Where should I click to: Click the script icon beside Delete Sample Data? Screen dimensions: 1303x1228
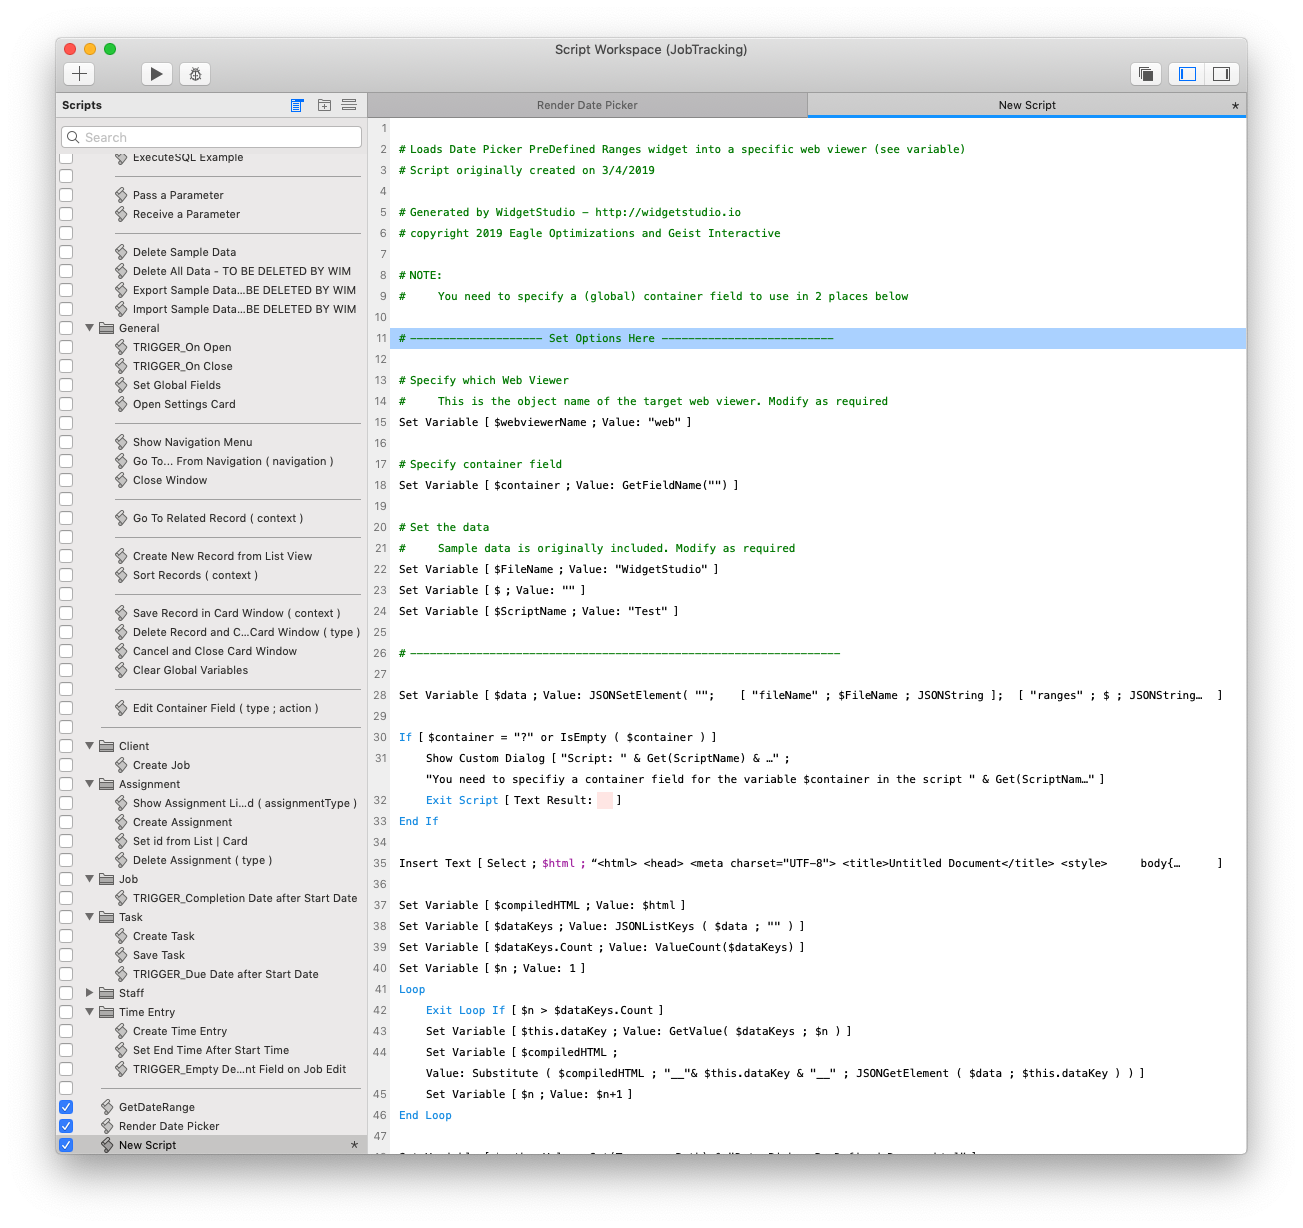[121, 252]
